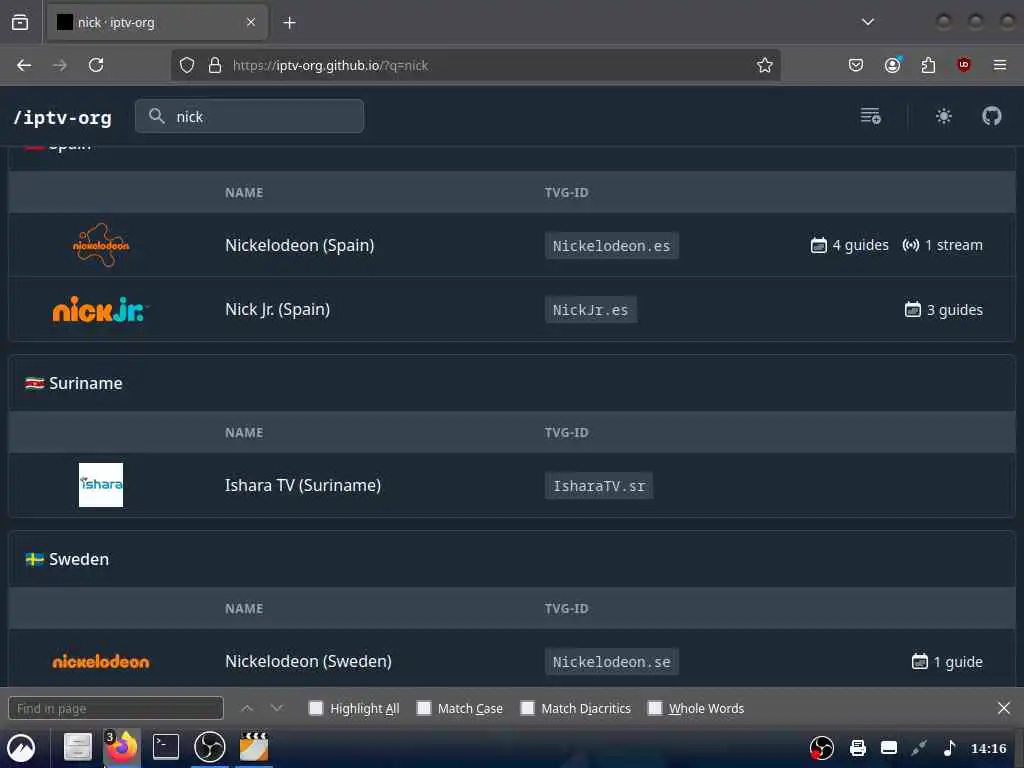Open the network connection tray icon
Viewport: 1024px width, 768px height.
[919, 748]
